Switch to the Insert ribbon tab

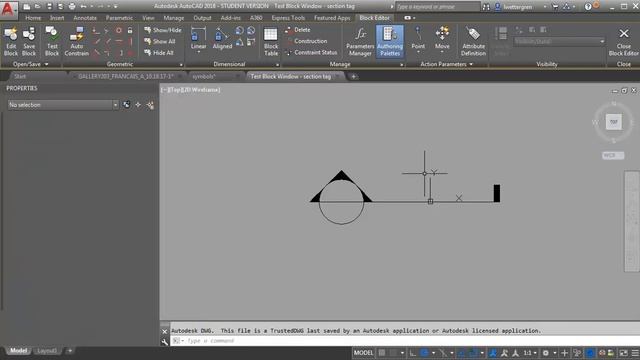pyautogui.click(x=57, y=18)
